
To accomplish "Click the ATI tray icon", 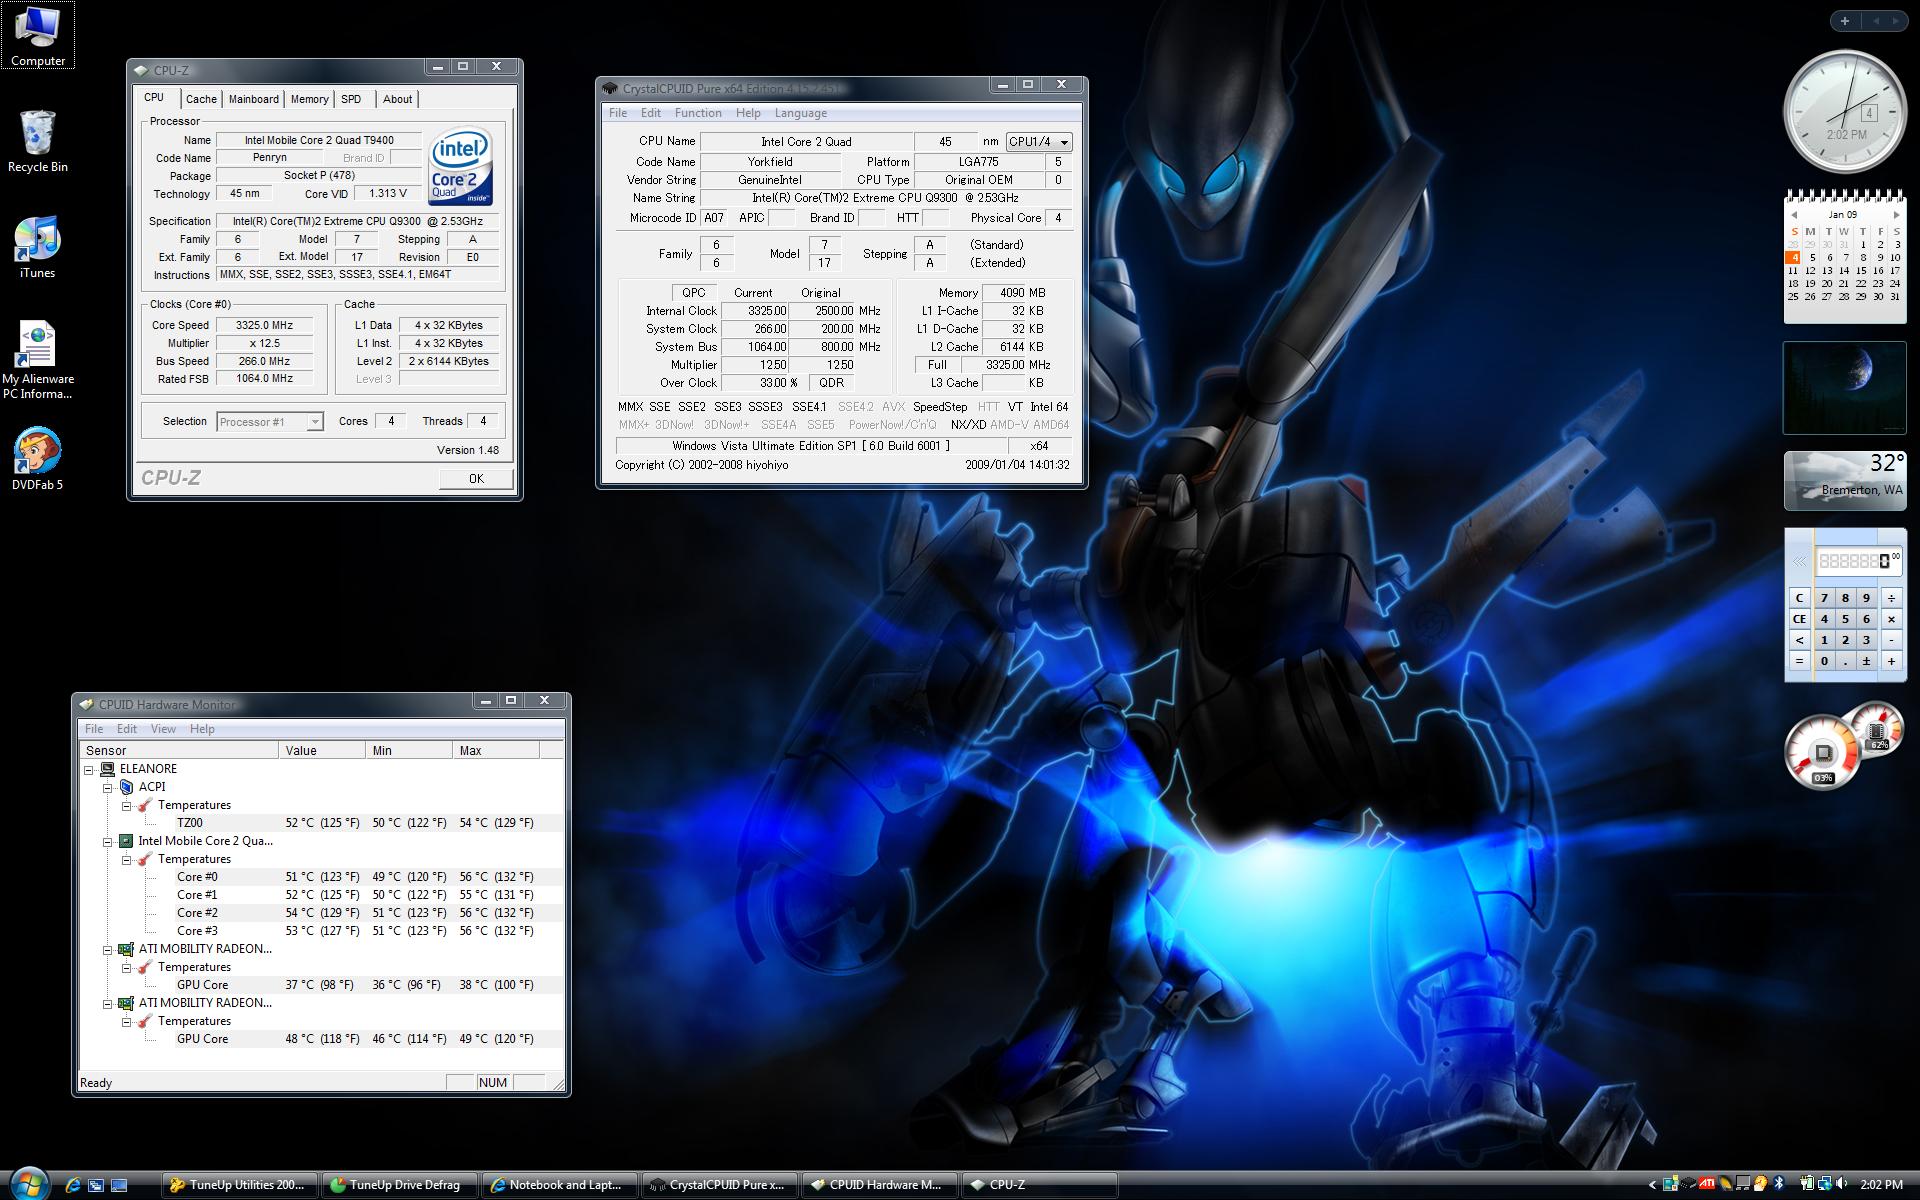I will point(1706,1184).
